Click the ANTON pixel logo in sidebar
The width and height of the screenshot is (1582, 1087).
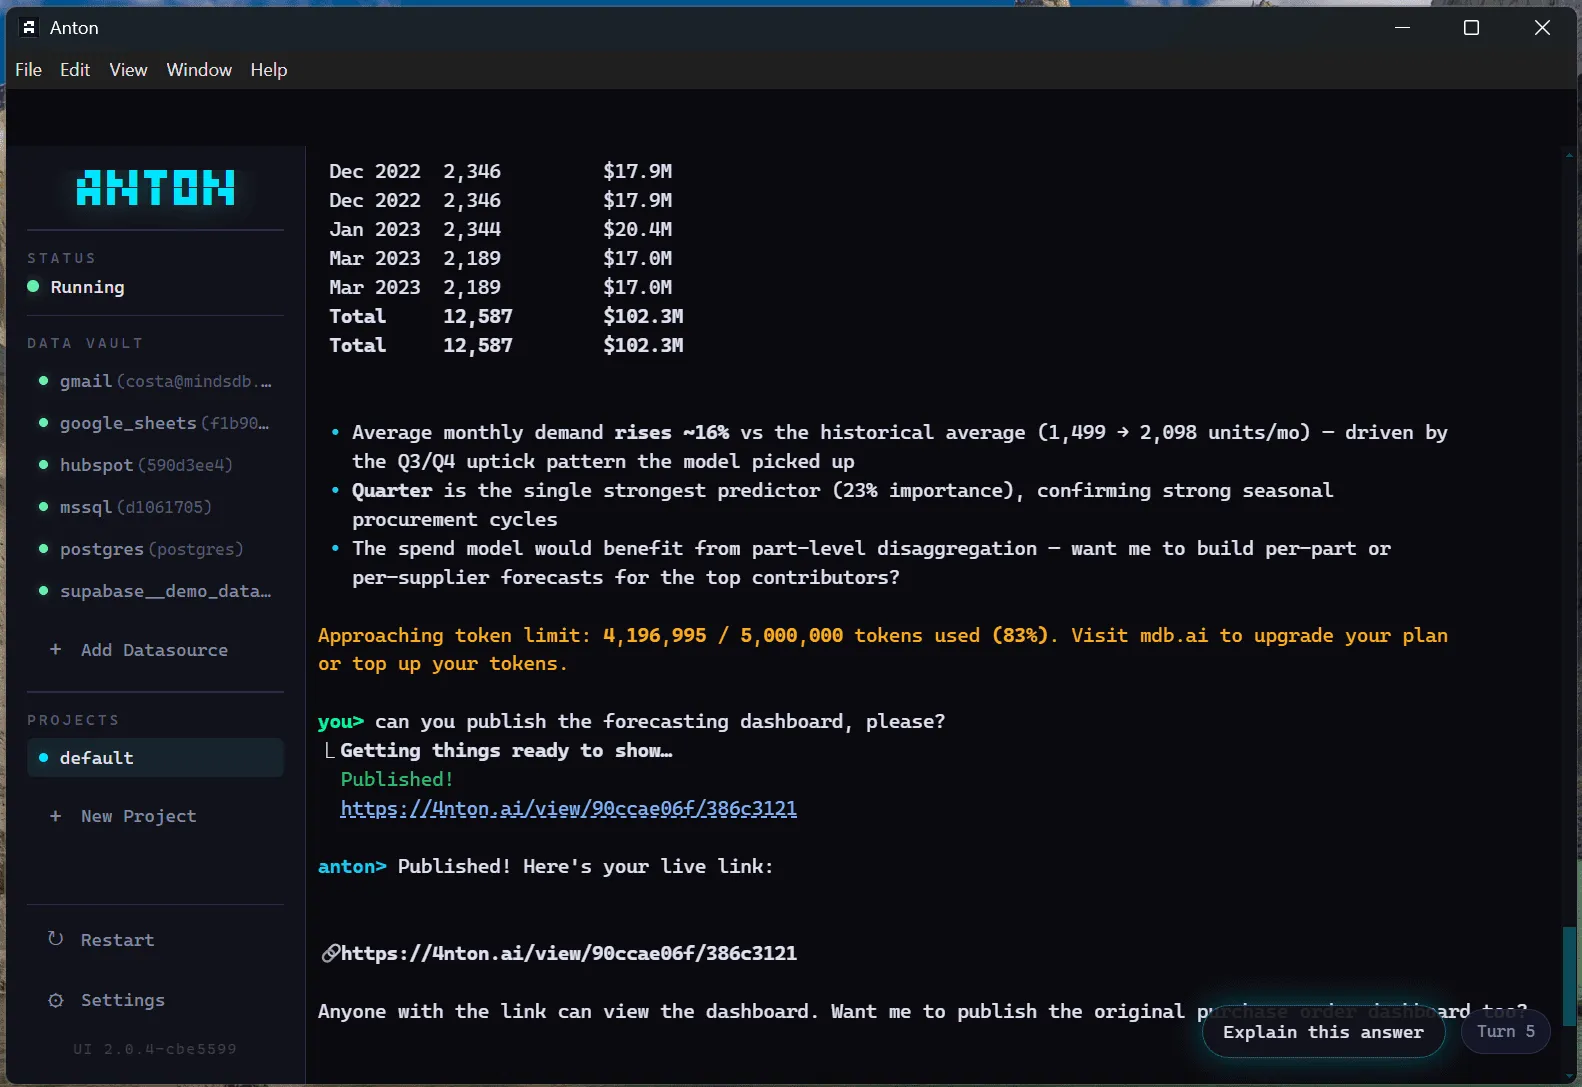click(x=156, y=188)
